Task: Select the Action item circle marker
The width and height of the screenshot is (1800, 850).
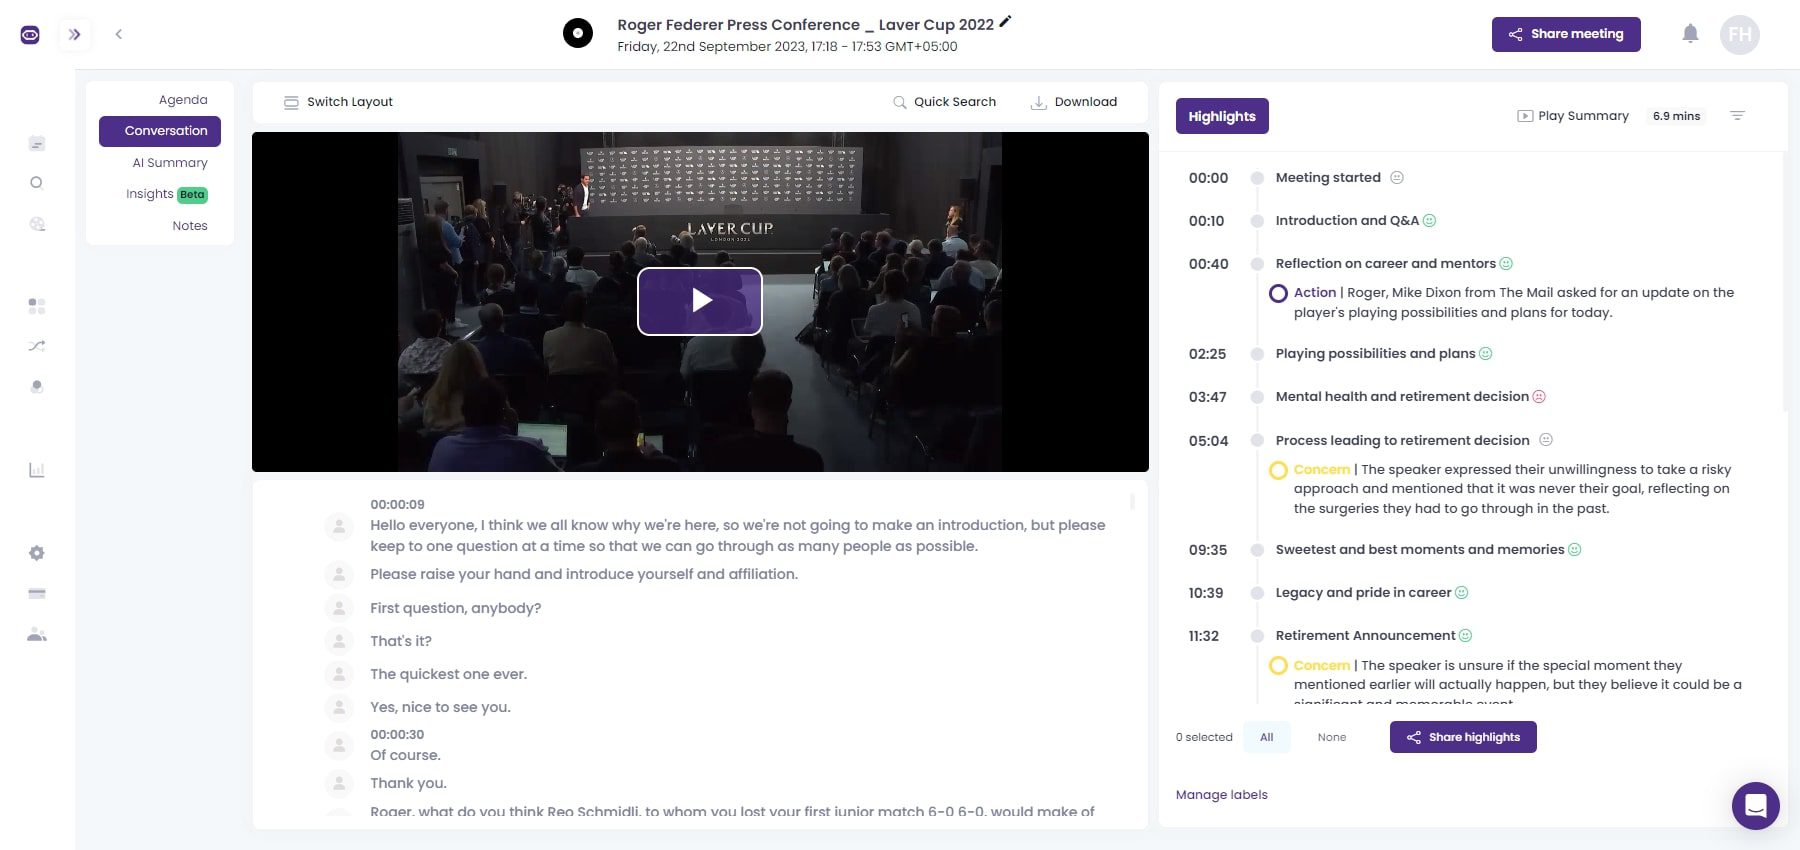Action: (x=1278, y=293)
